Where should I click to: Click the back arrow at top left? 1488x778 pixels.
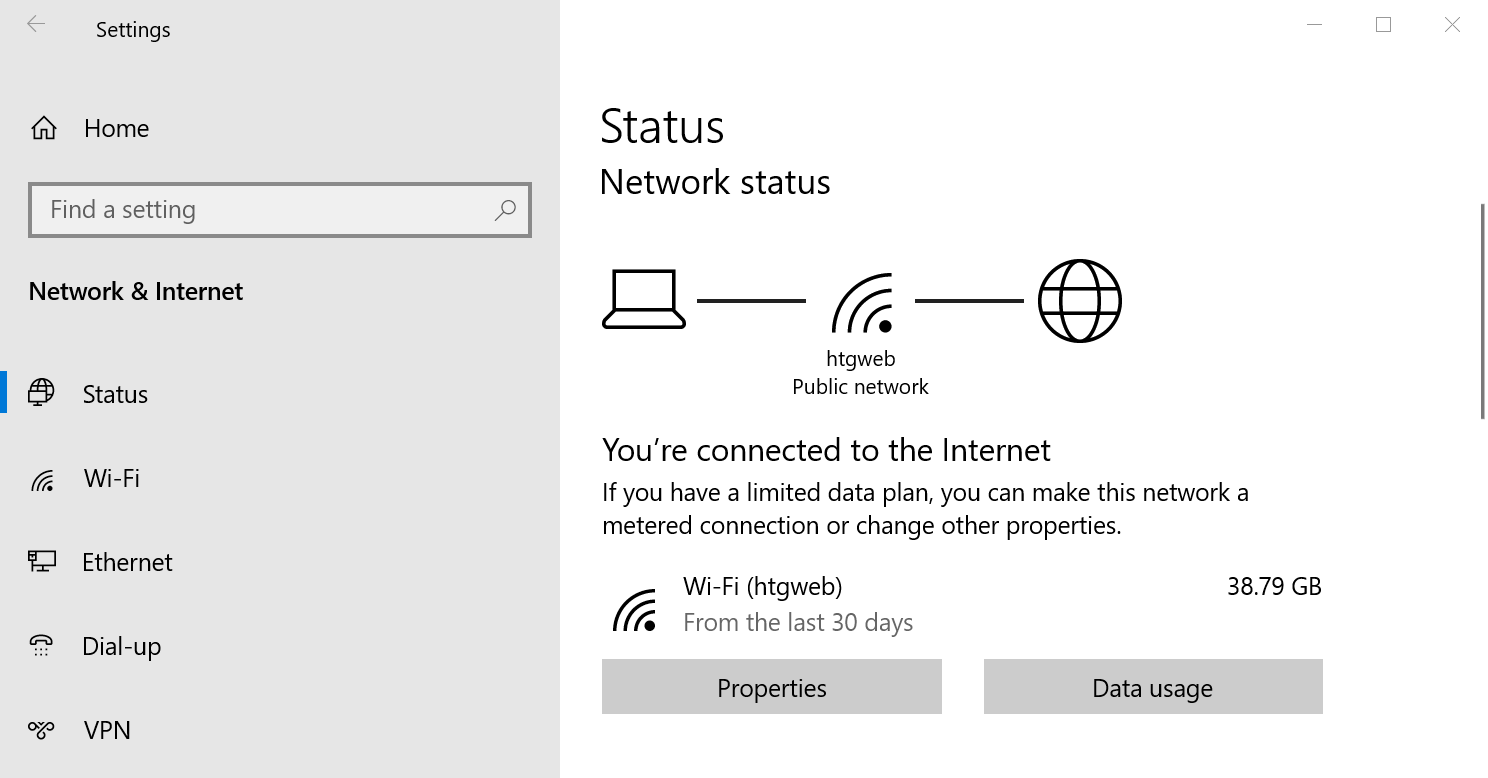point(36,24)
